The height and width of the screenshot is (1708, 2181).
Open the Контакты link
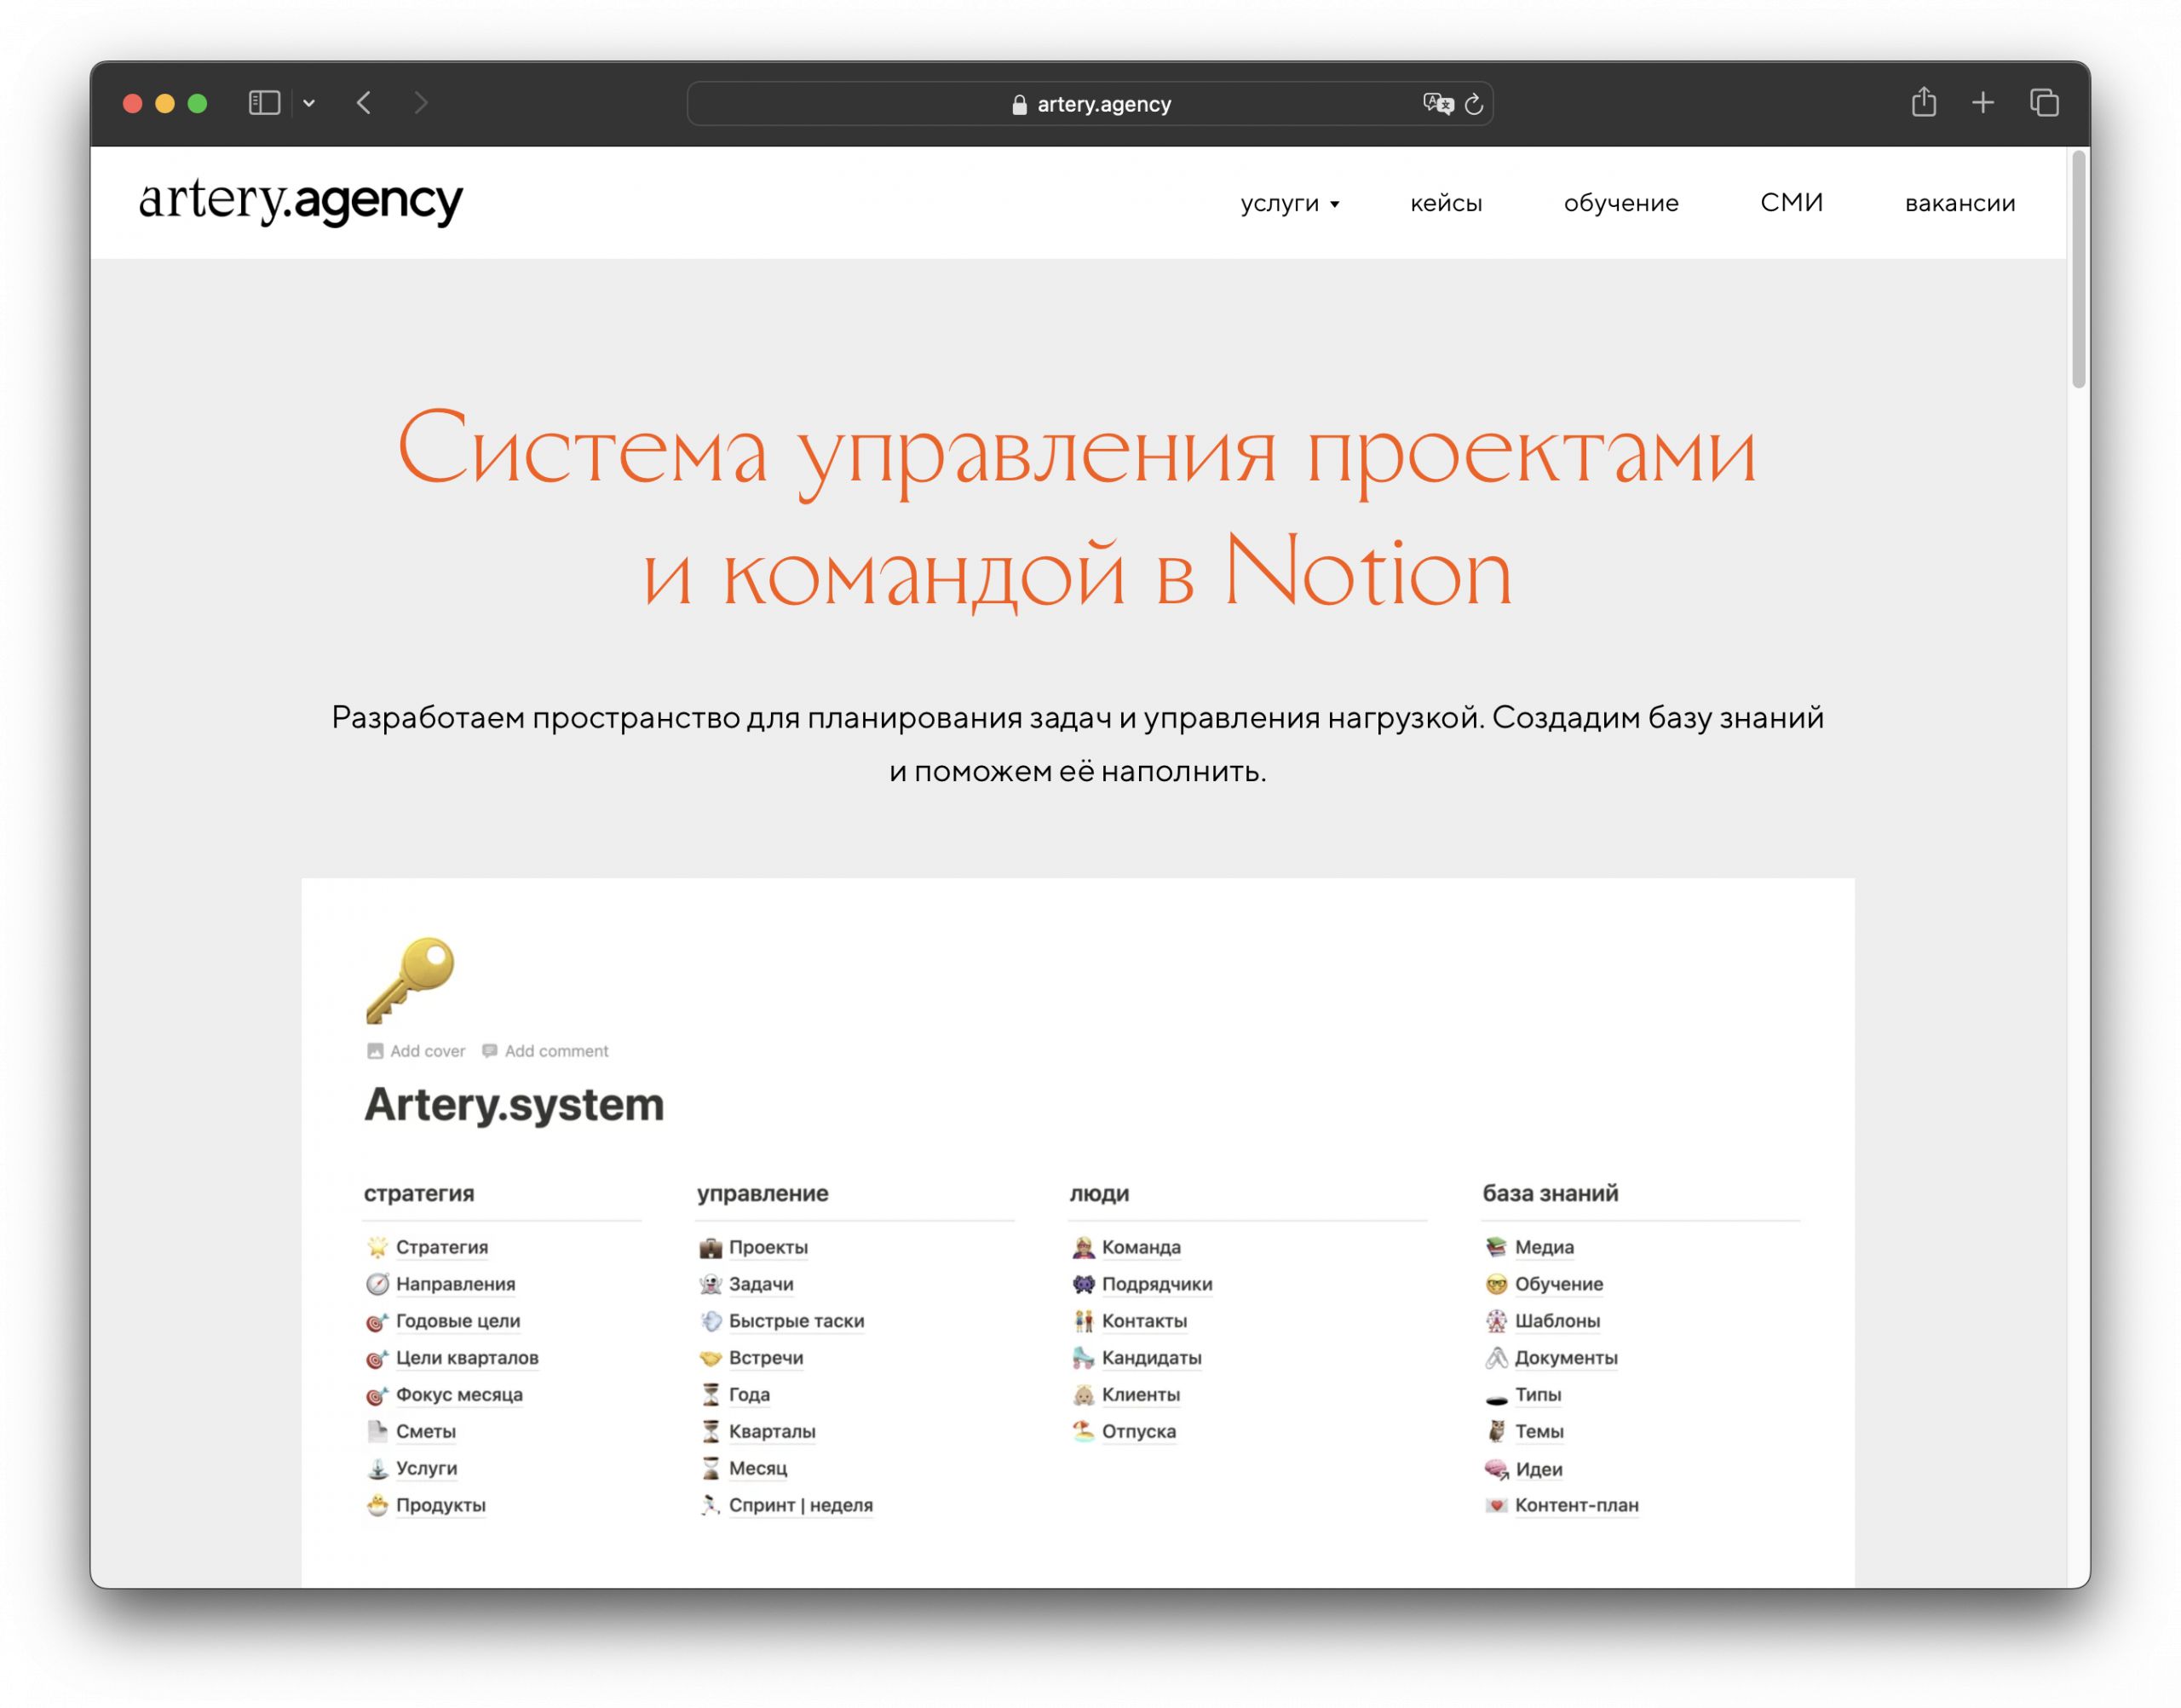pyautogui.click(x=1144, y=1320)
